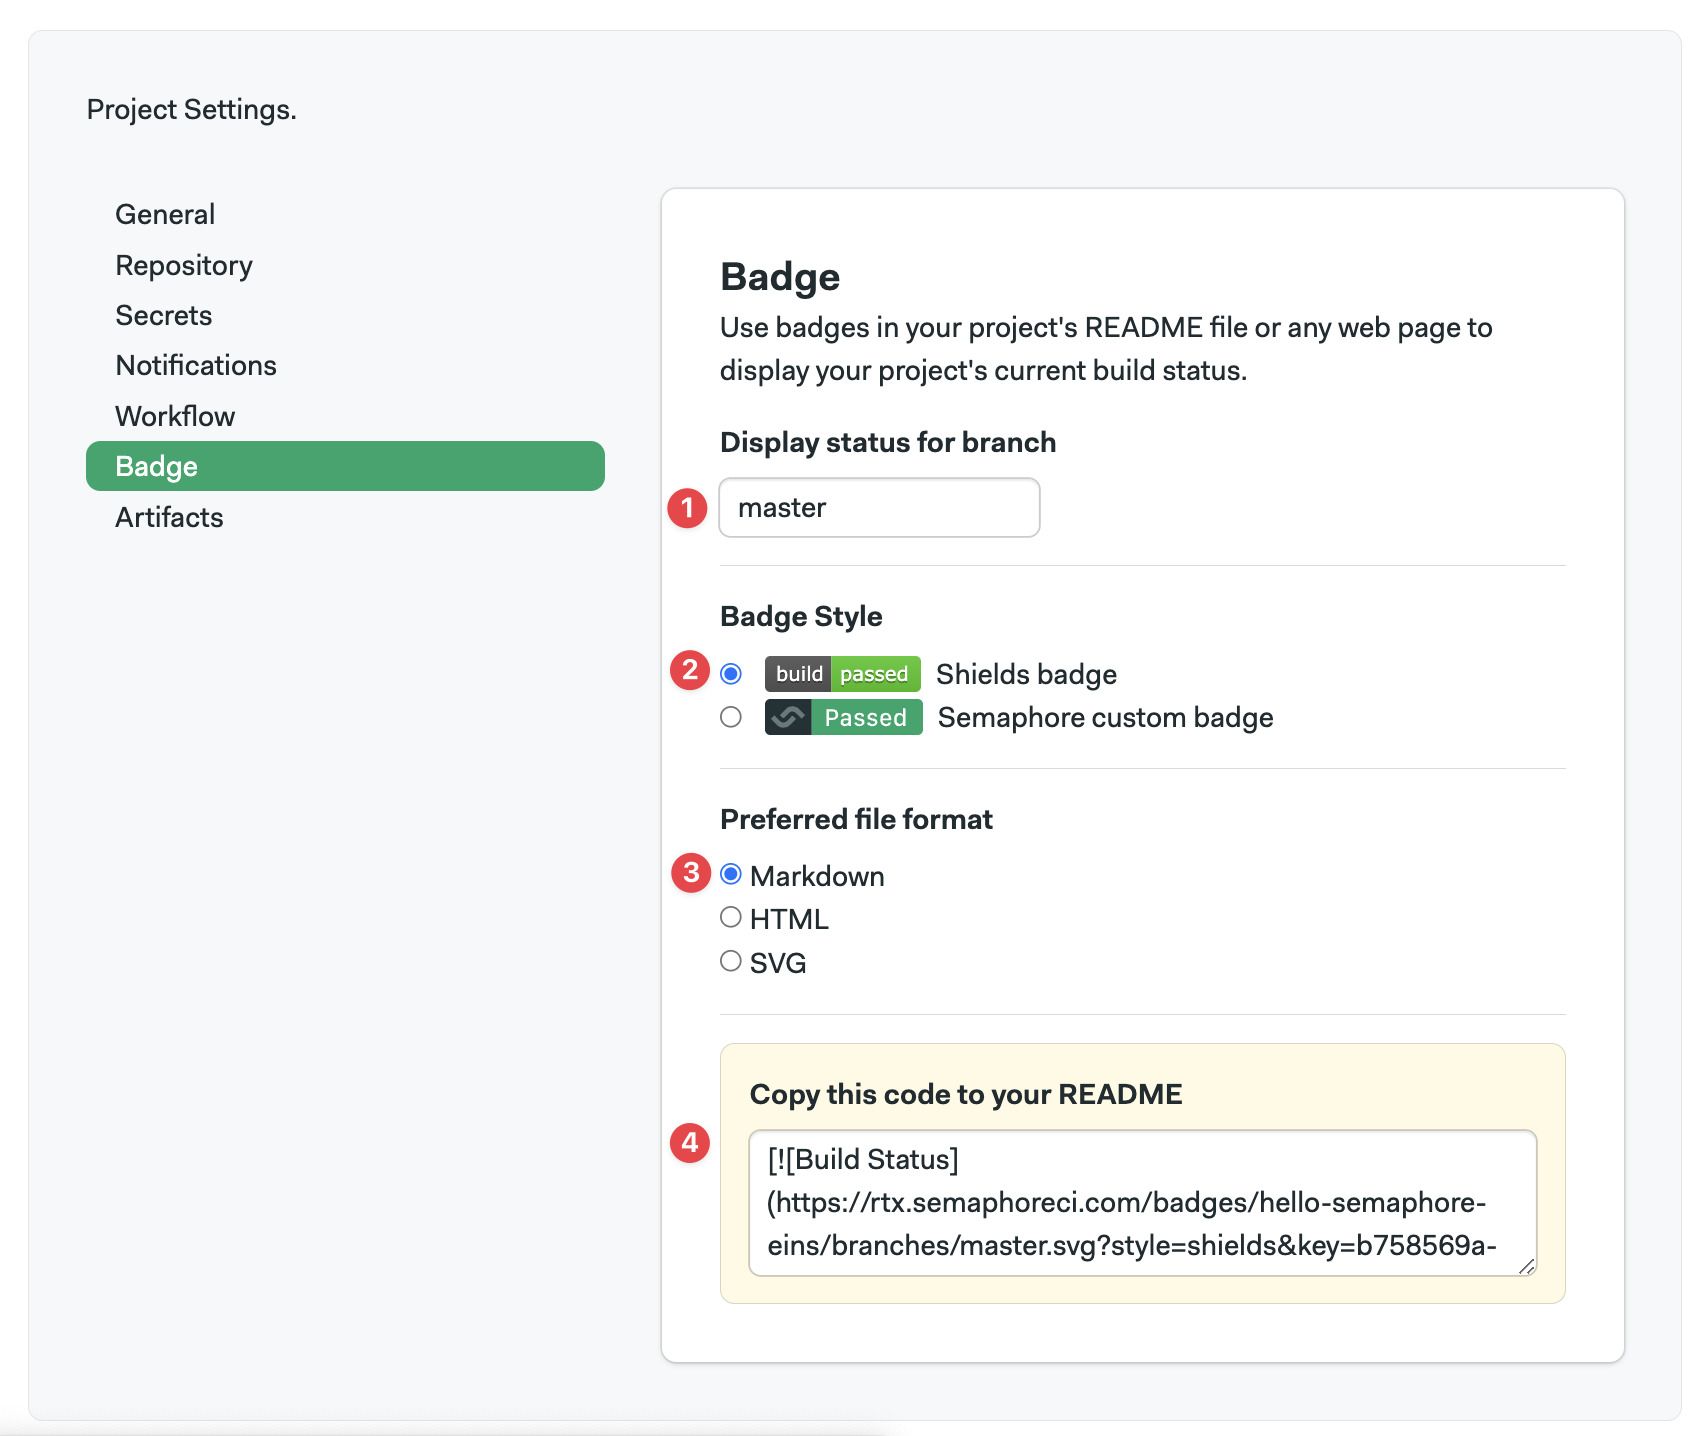Screen dimensions: 1694x1436
Task: Open the General settings section
Action: (165, 214)
